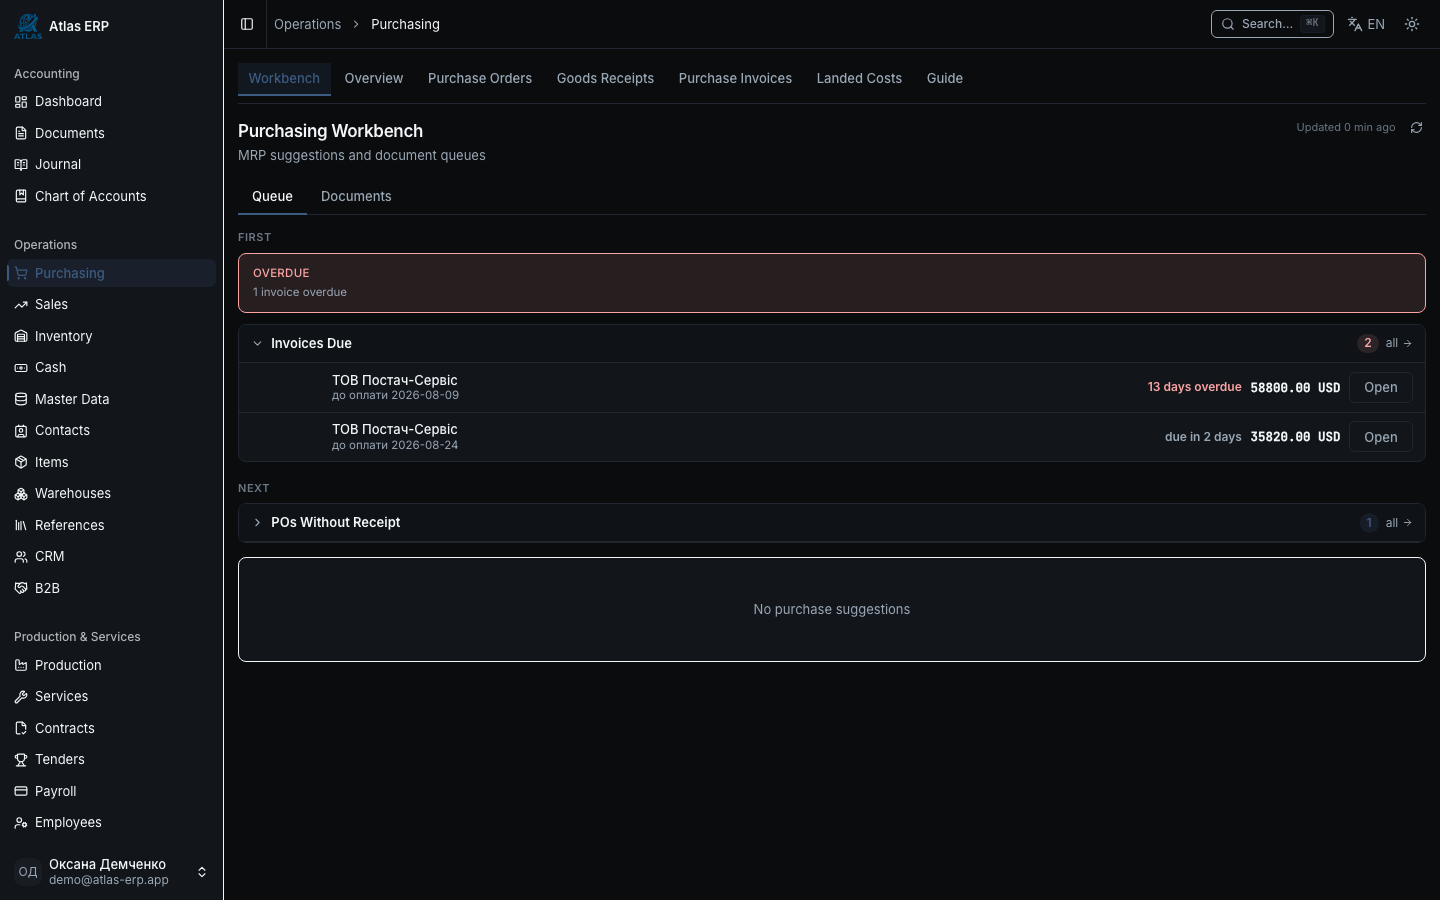Click the Operations breadcrumb link
The height and width of the screenshot is (900, 1440).
pyautogui.click(x=307, y=24)
